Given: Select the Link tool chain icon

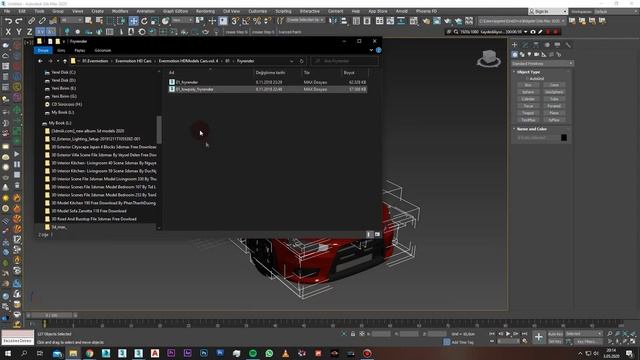Looking at the screenshot, I should click(x=31, y=21).
